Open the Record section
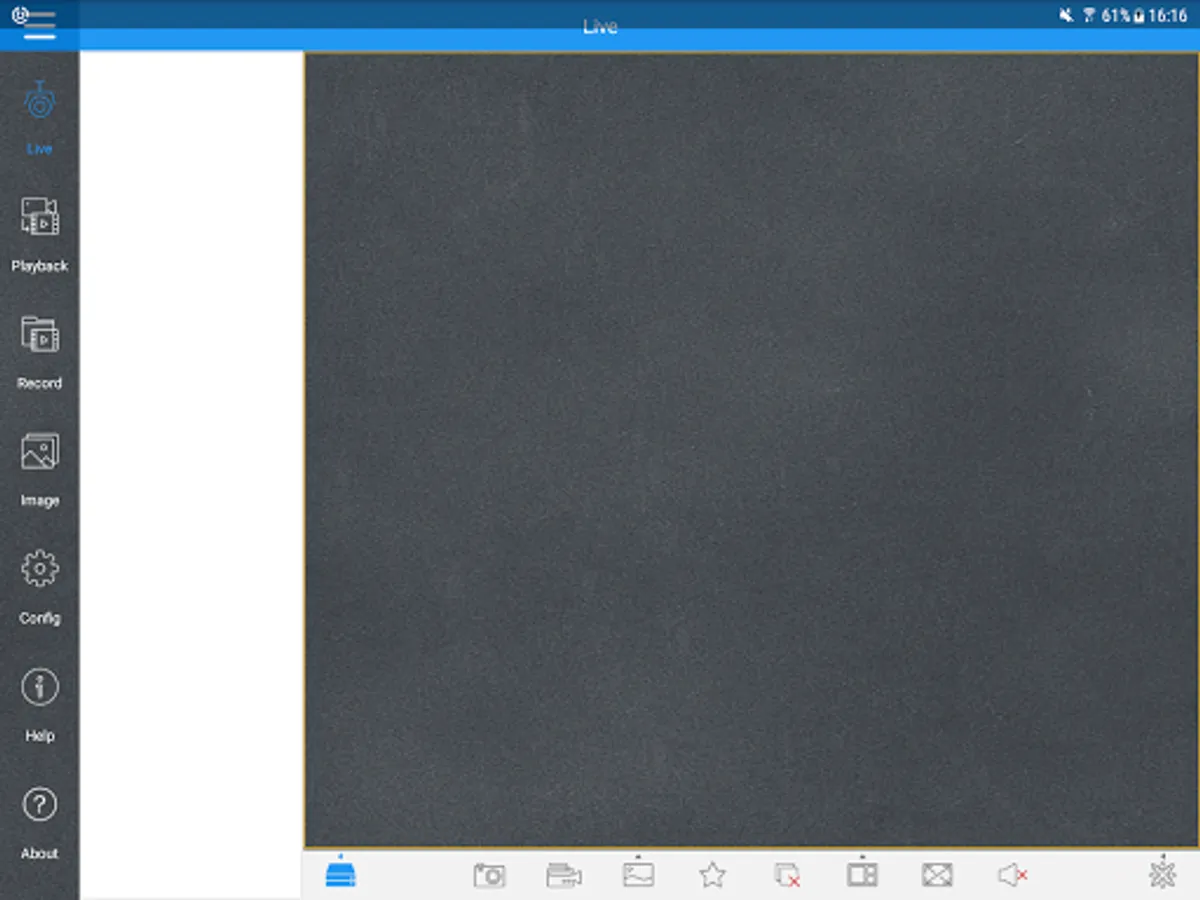Viewport: 1200px width, 900px height. (x=40, y=352)
